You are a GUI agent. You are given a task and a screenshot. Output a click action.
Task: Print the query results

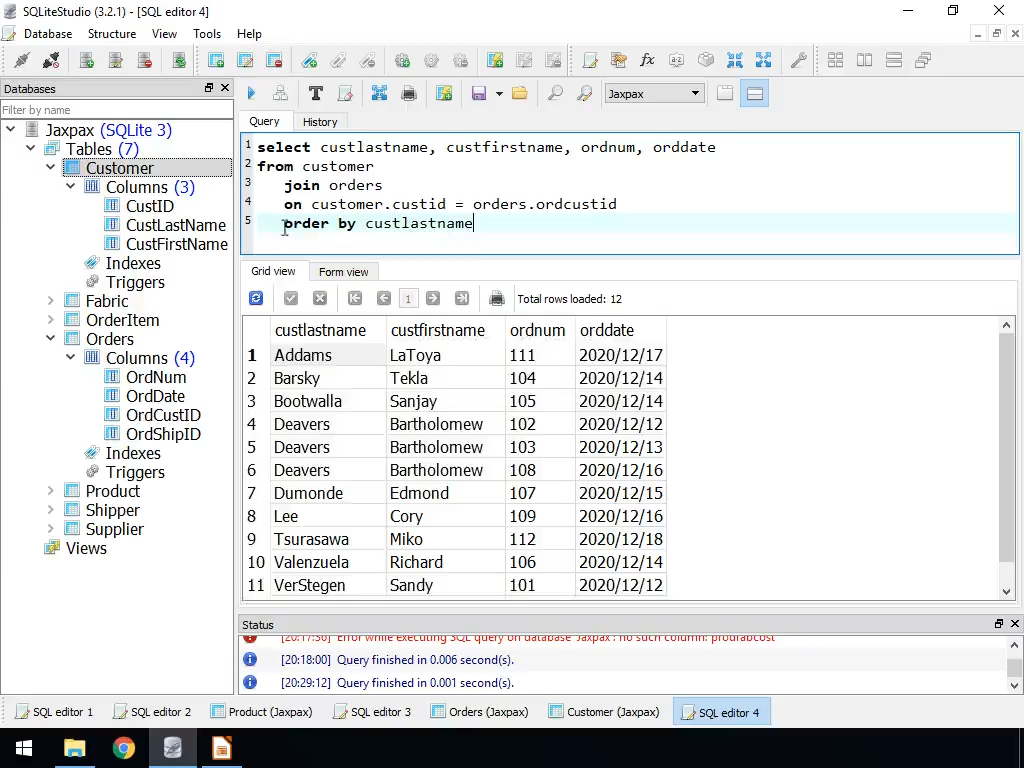[x=497, y=298]
